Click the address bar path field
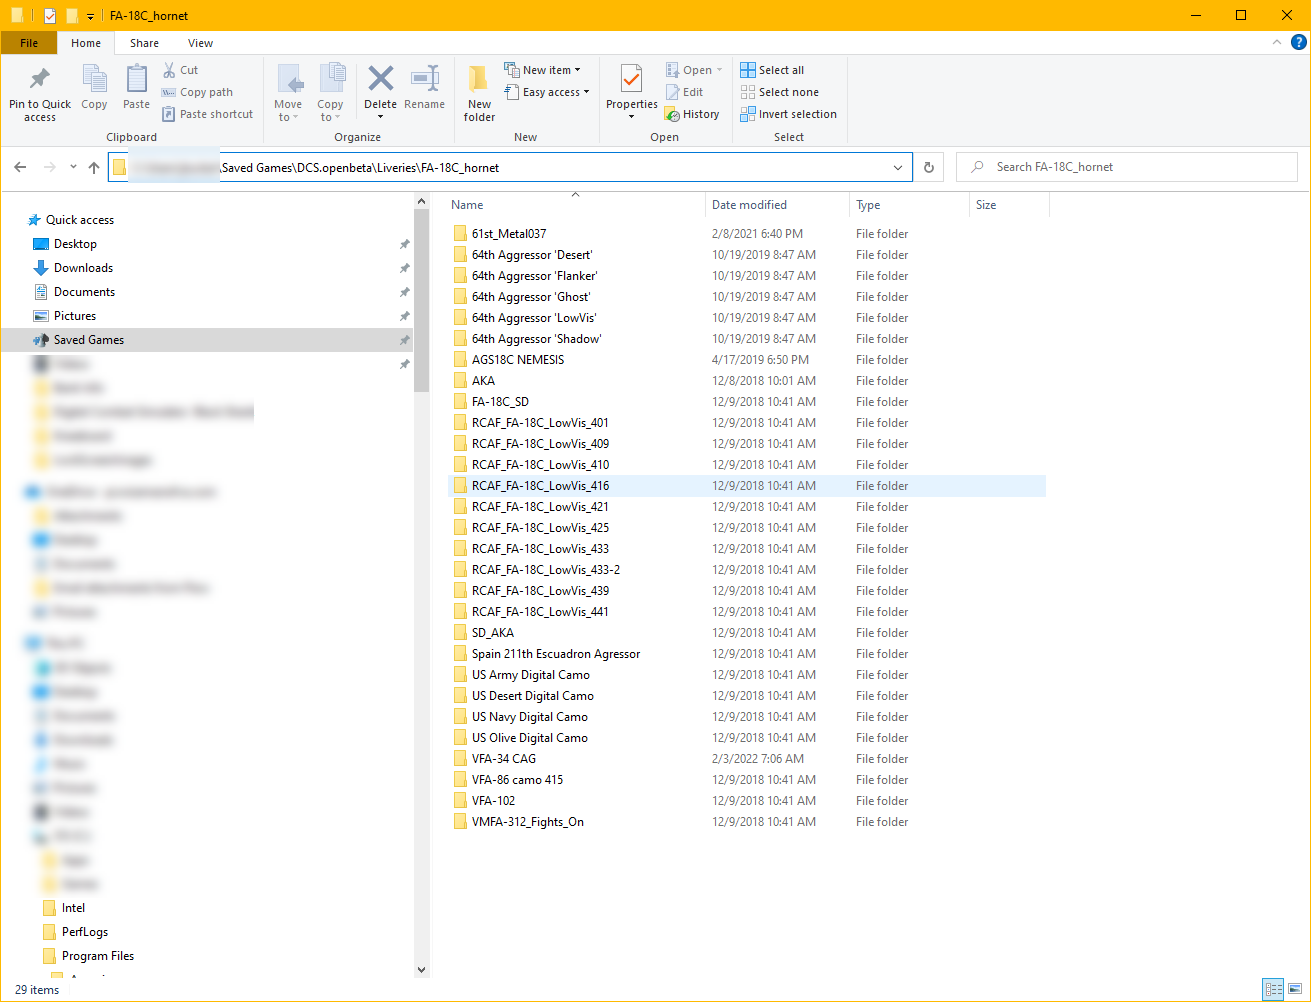Screen dimensions: 1311x1002 click(510, 167)
